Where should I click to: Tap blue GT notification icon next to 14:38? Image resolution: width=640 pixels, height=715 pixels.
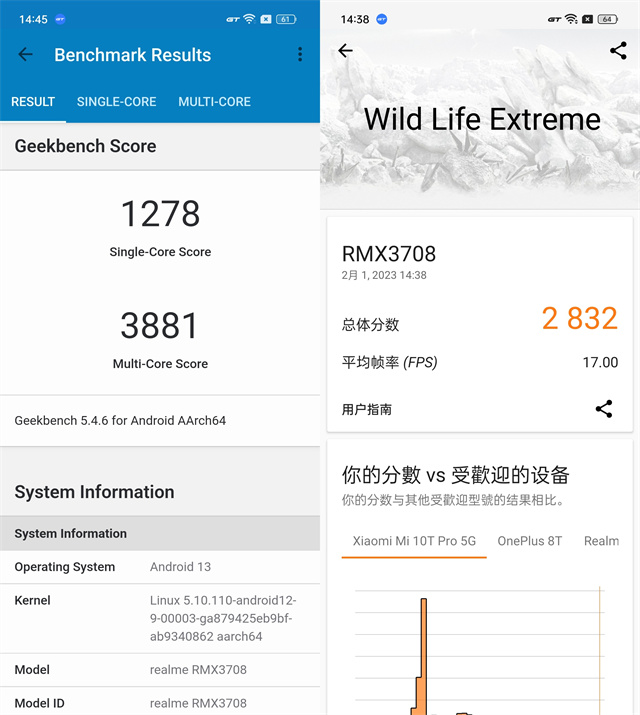[x=382, y=19]
